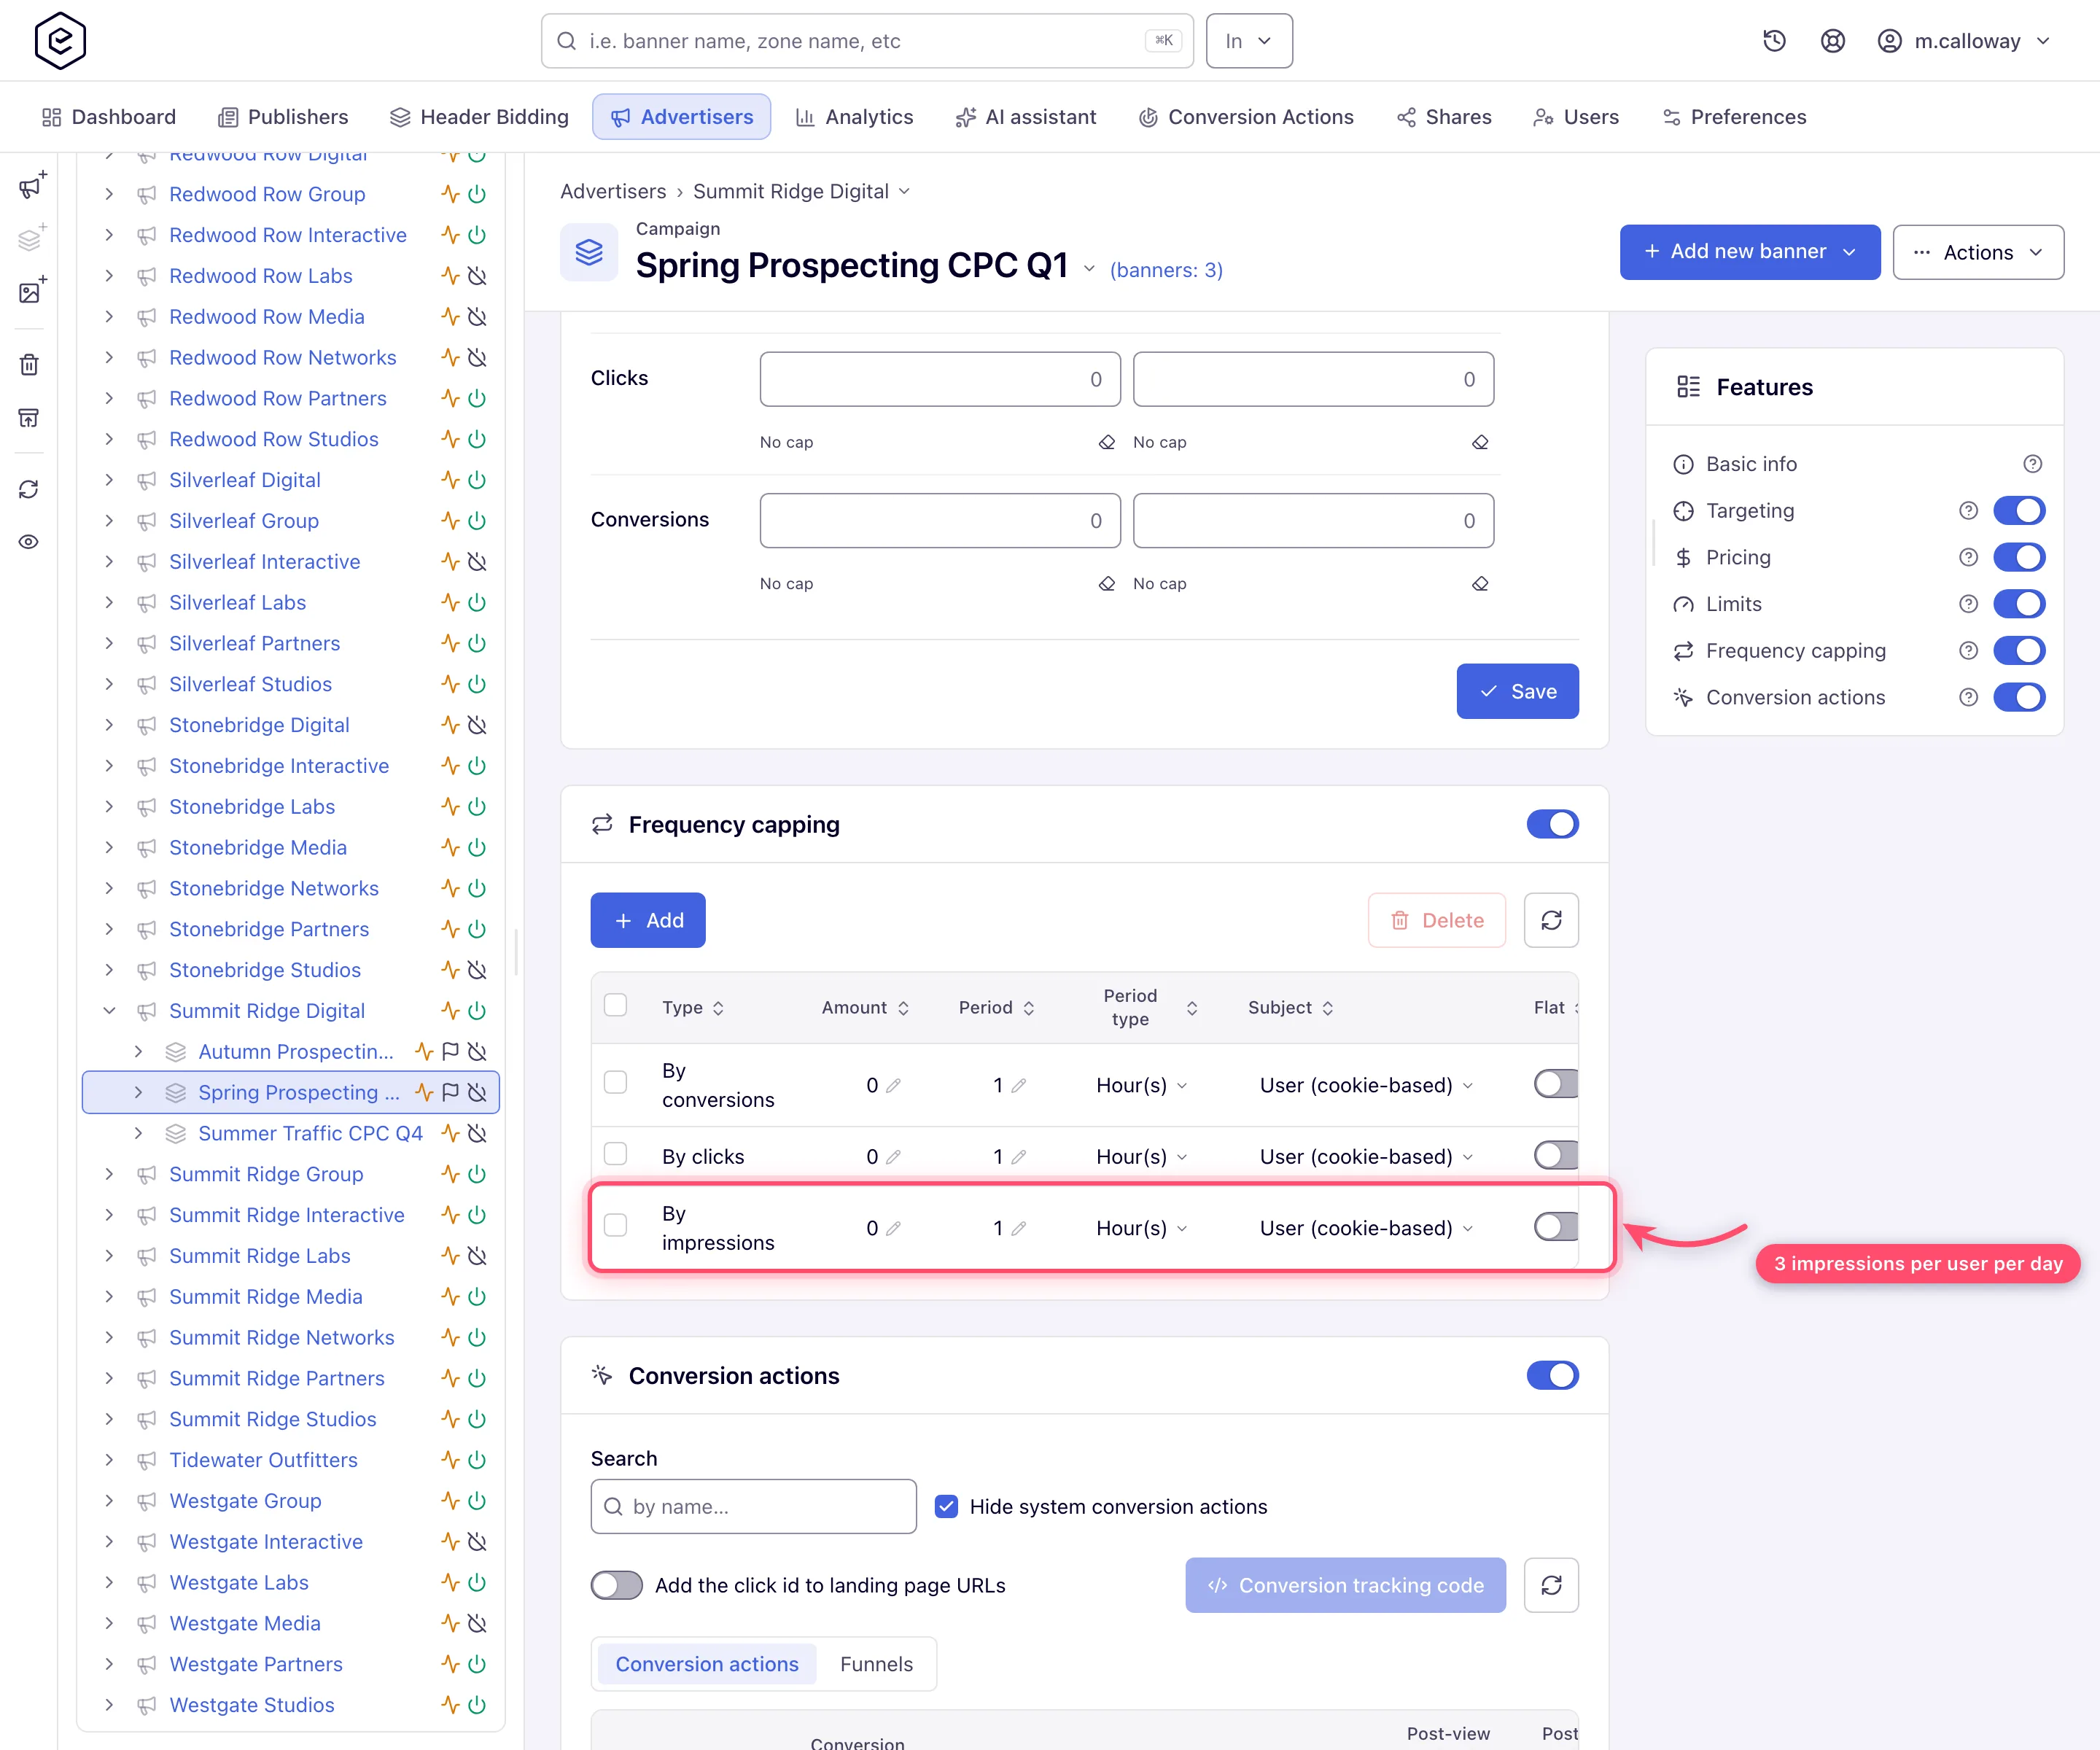
Task: Open the Actions dropdown
Action: coord(1978,252)
